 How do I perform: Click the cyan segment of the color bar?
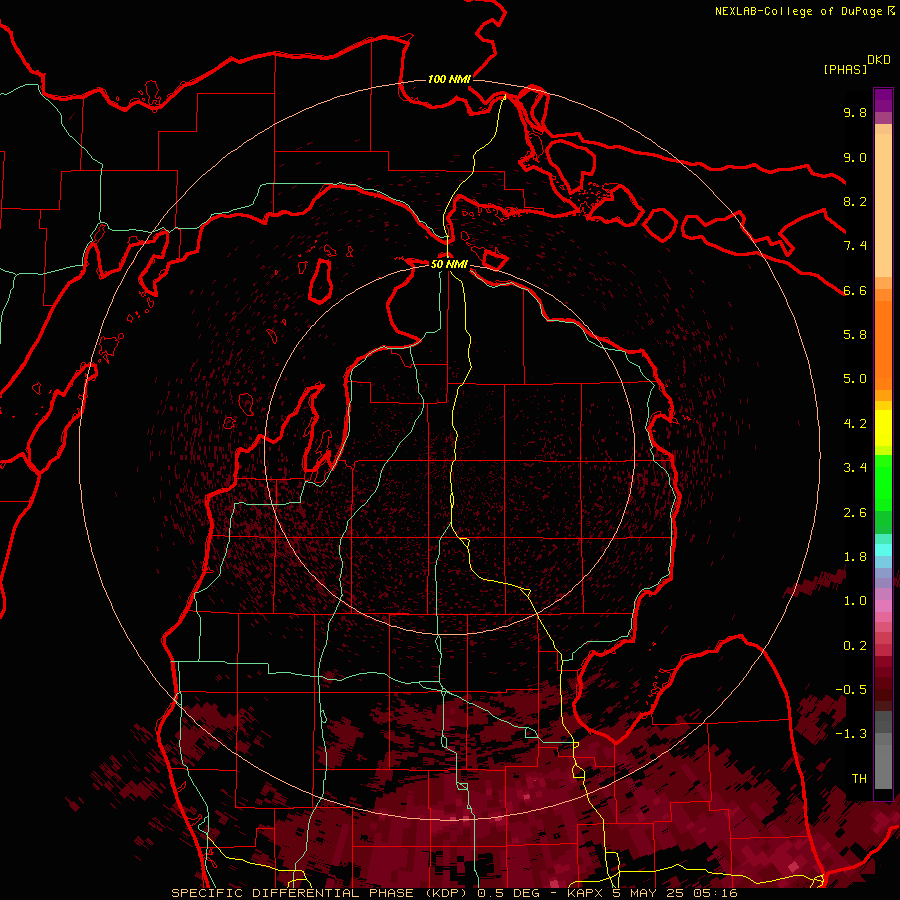pos(883,550)
